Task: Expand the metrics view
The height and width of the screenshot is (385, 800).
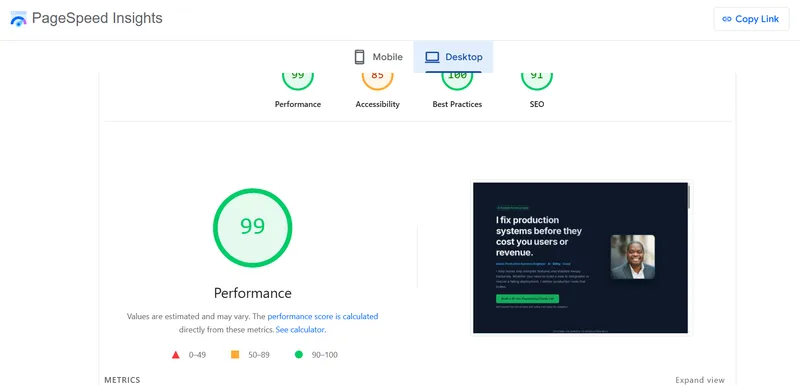Action: [x=699, y=380]
